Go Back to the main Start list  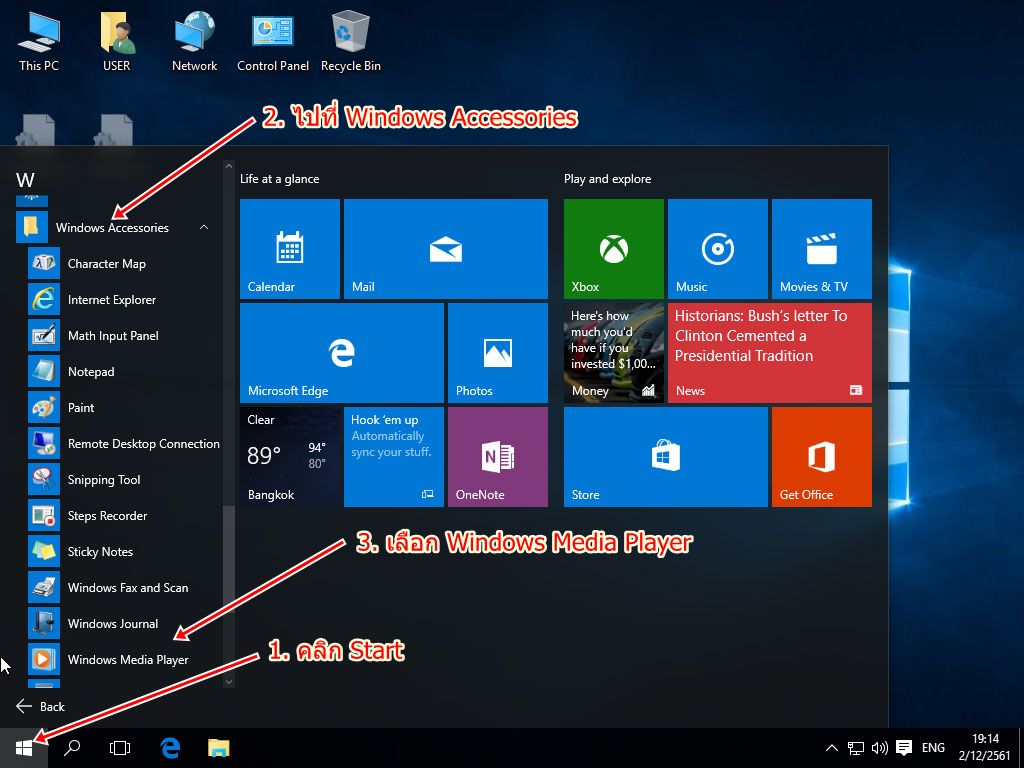coord(41,706)
